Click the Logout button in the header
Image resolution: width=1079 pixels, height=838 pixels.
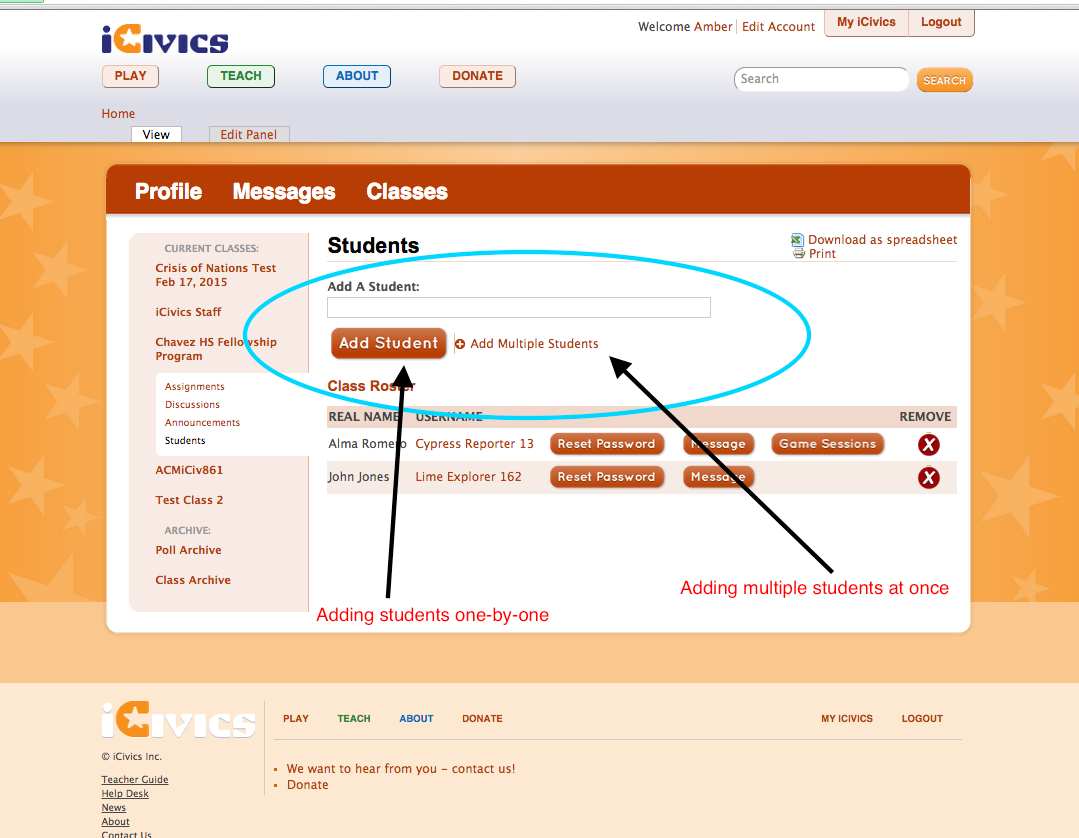tap(941, 23)
